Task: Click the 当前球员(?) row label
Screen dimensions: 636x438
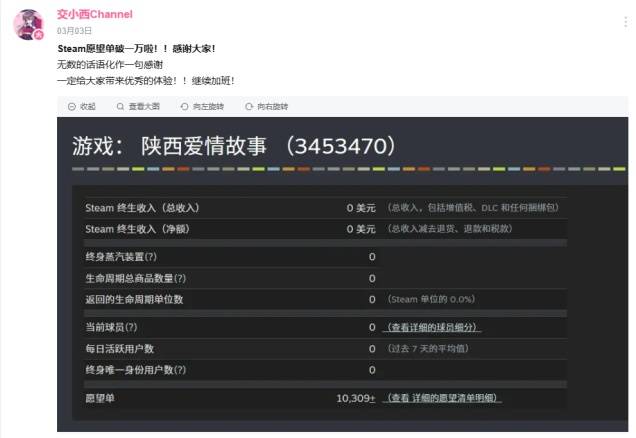Action: pyautogui.click(x=111, y=327)
